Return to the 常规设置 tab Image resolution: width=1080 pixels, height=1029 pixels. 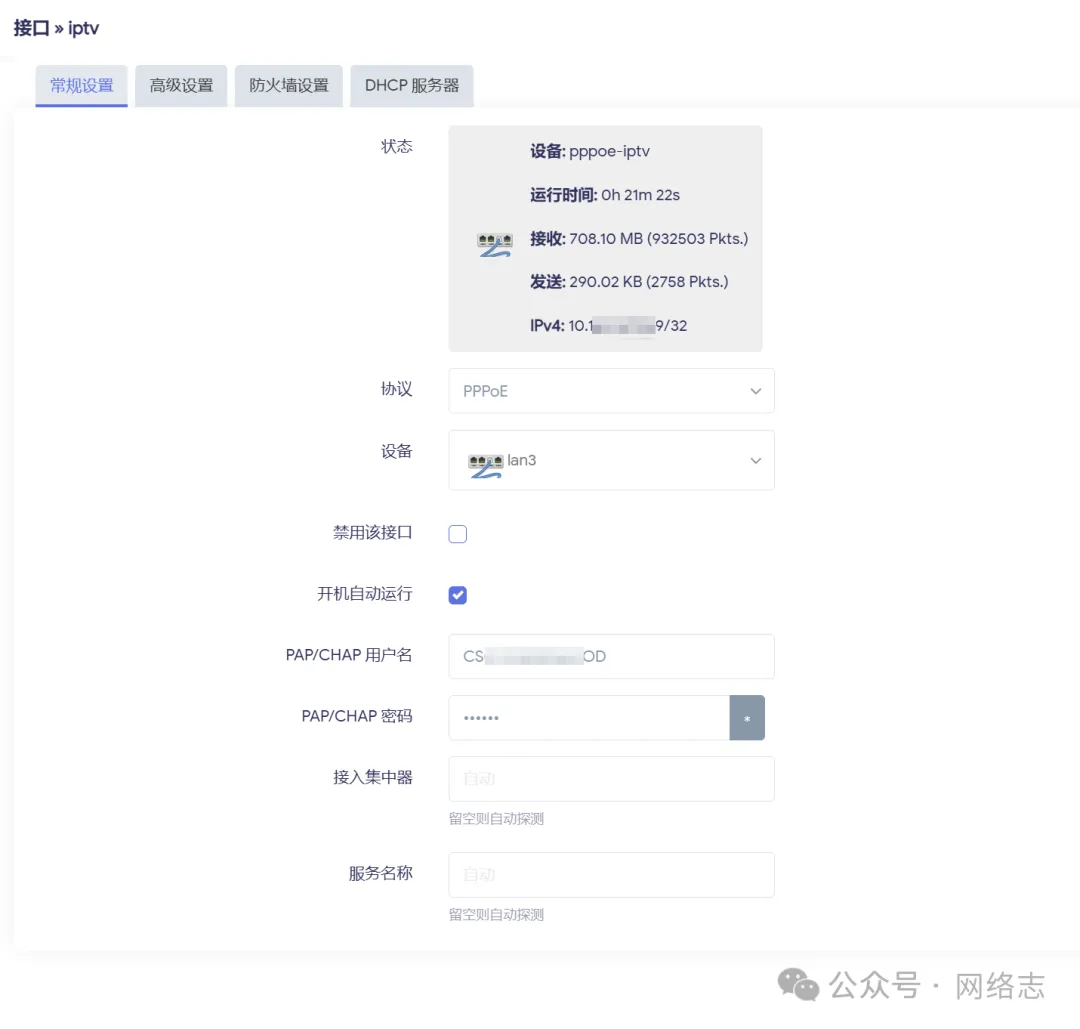coord(81,86)
